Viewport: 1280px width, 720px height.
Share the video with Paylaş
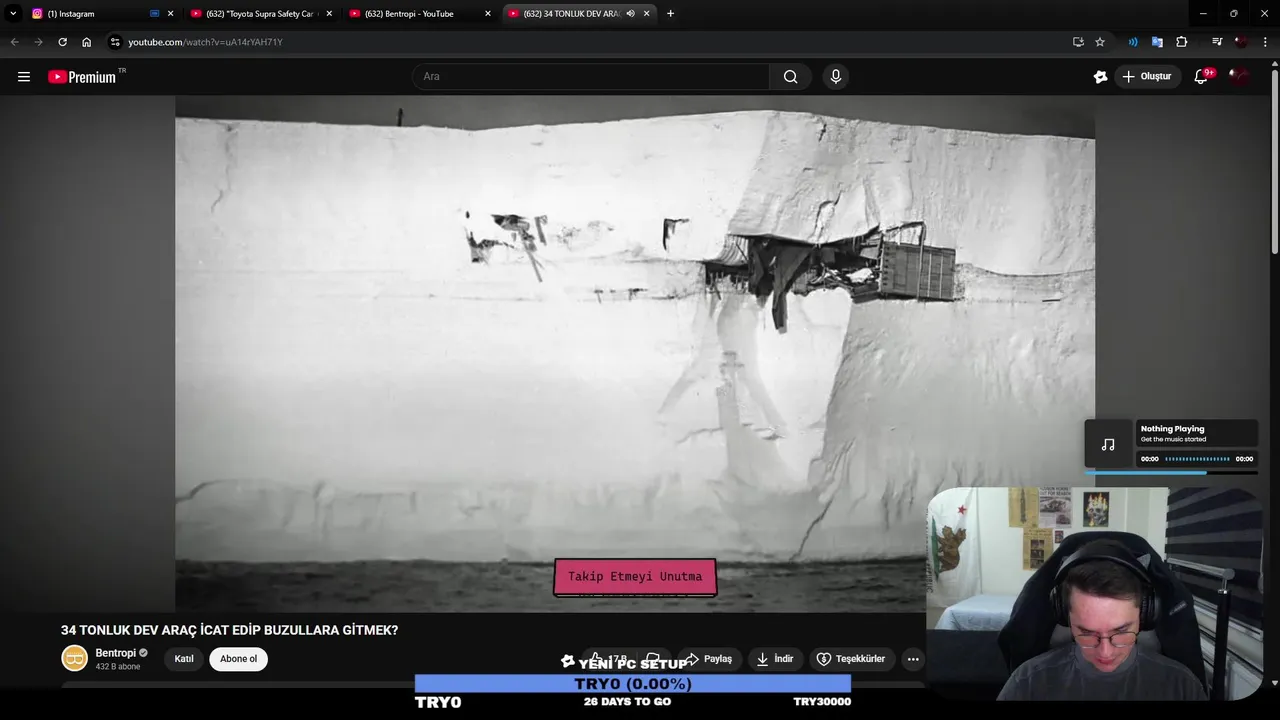(x=709, y=659)
